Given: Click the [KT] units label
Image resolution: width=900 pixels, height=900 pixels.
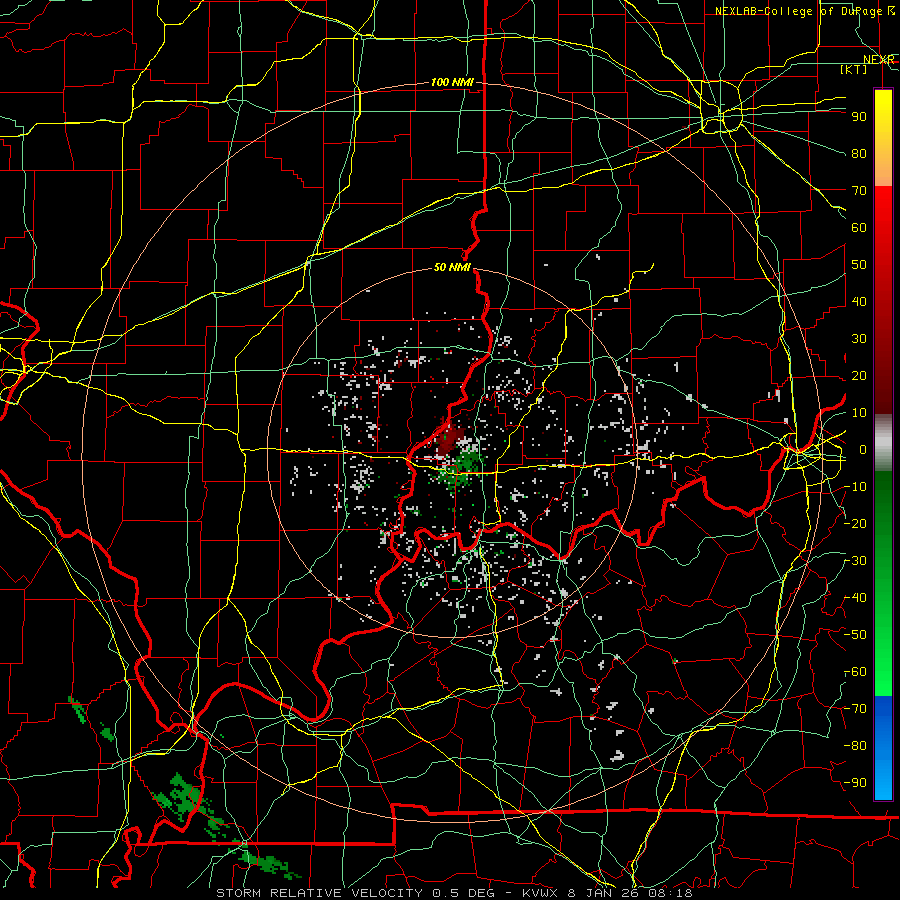Looking at the screenshot, I should 854,69.
